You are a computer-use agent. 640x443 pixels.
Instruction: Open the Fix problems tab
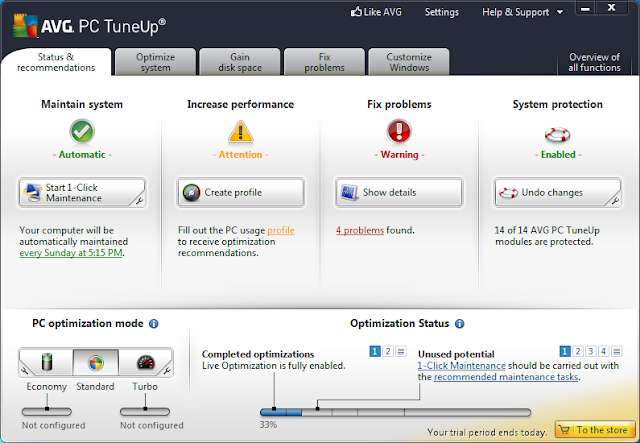(x=324, y=62)
